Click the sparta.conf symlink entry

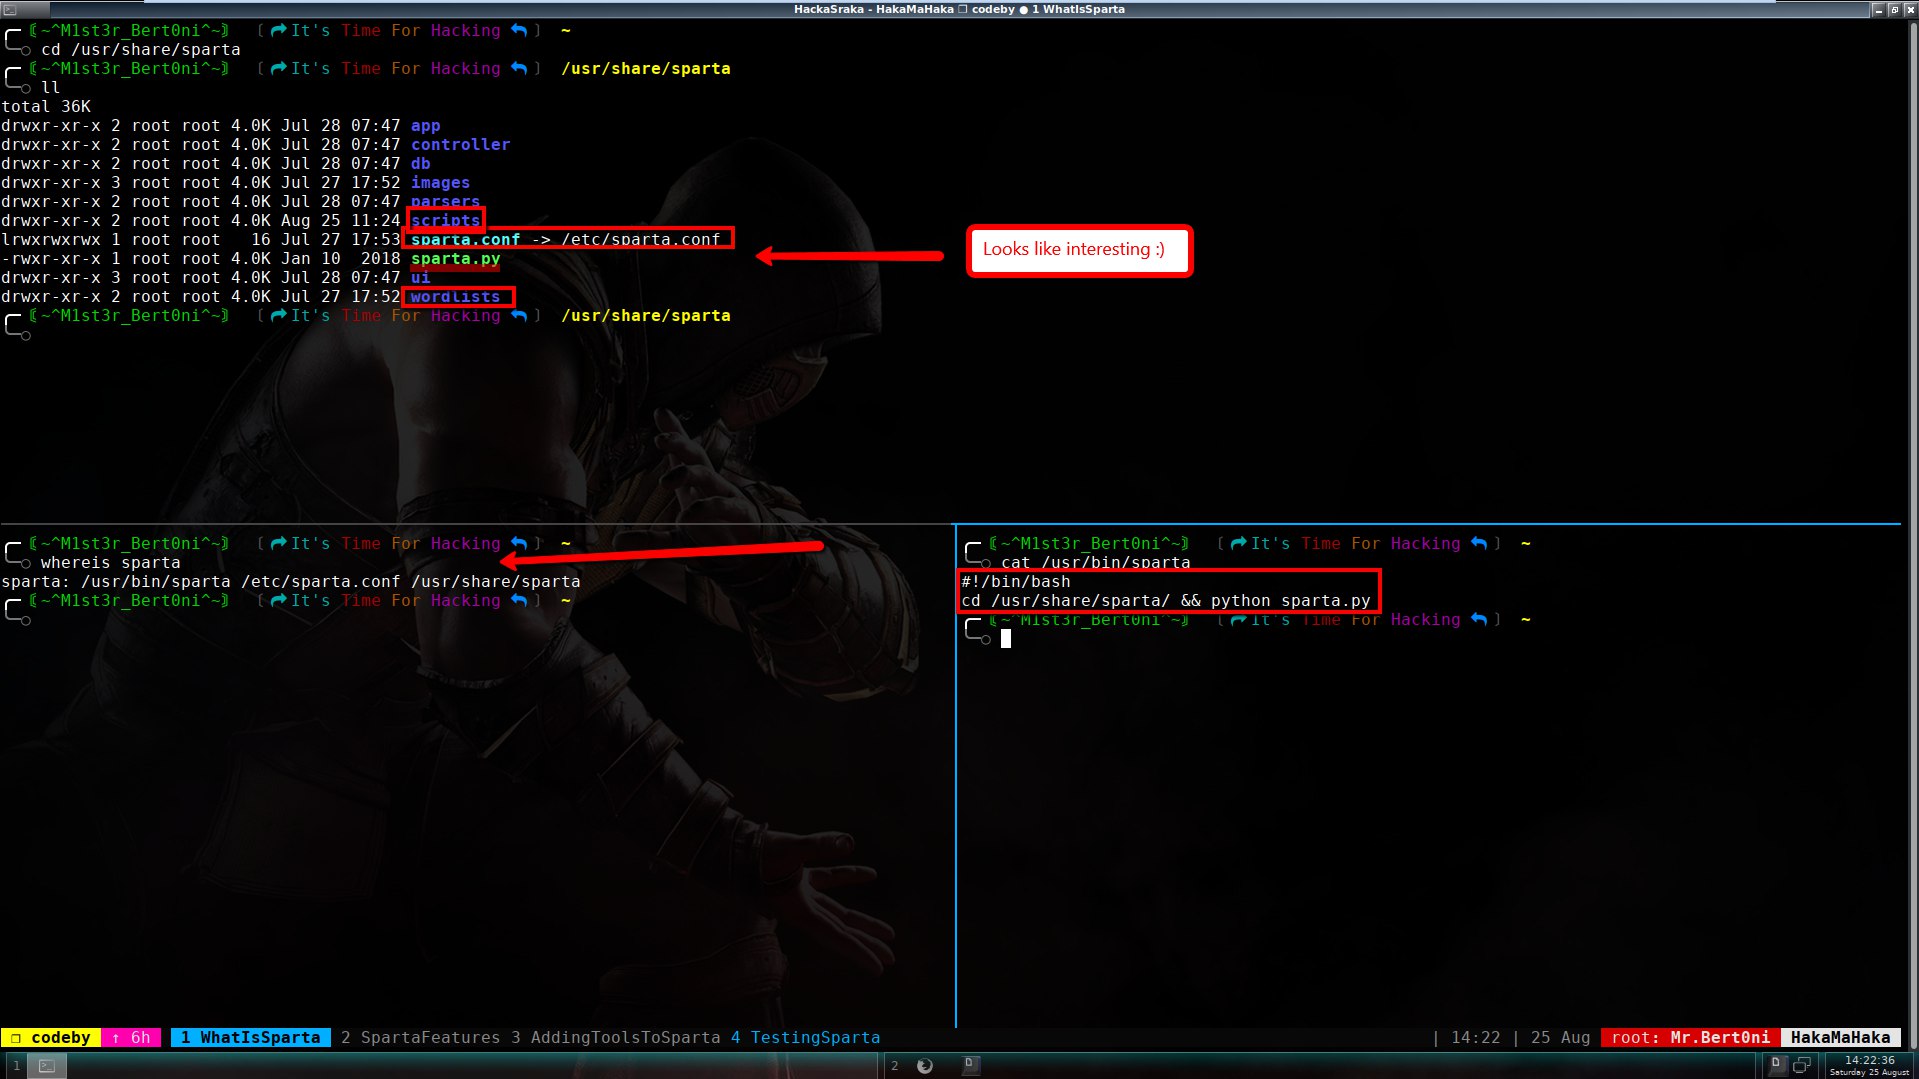565,240
